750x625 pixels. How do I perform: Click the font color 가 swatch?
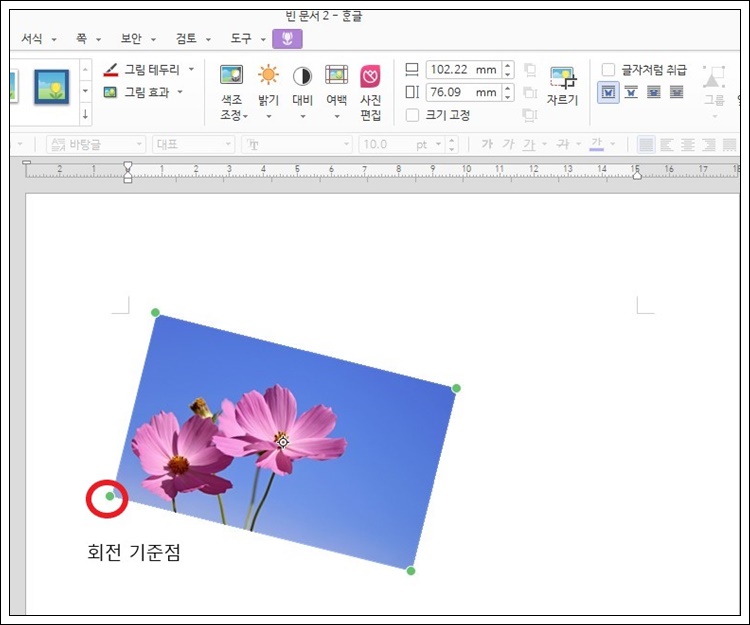[596, 144]
